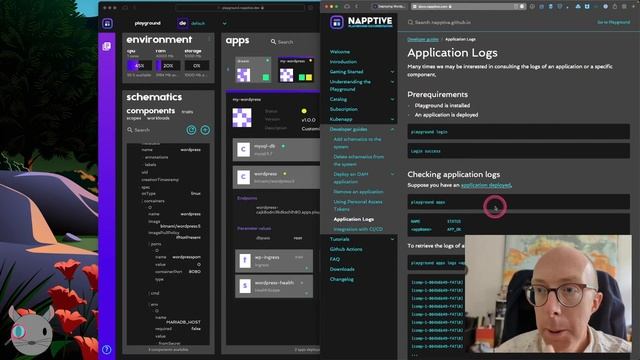Click the share icon in the right browser toolbar

(615, 7)
